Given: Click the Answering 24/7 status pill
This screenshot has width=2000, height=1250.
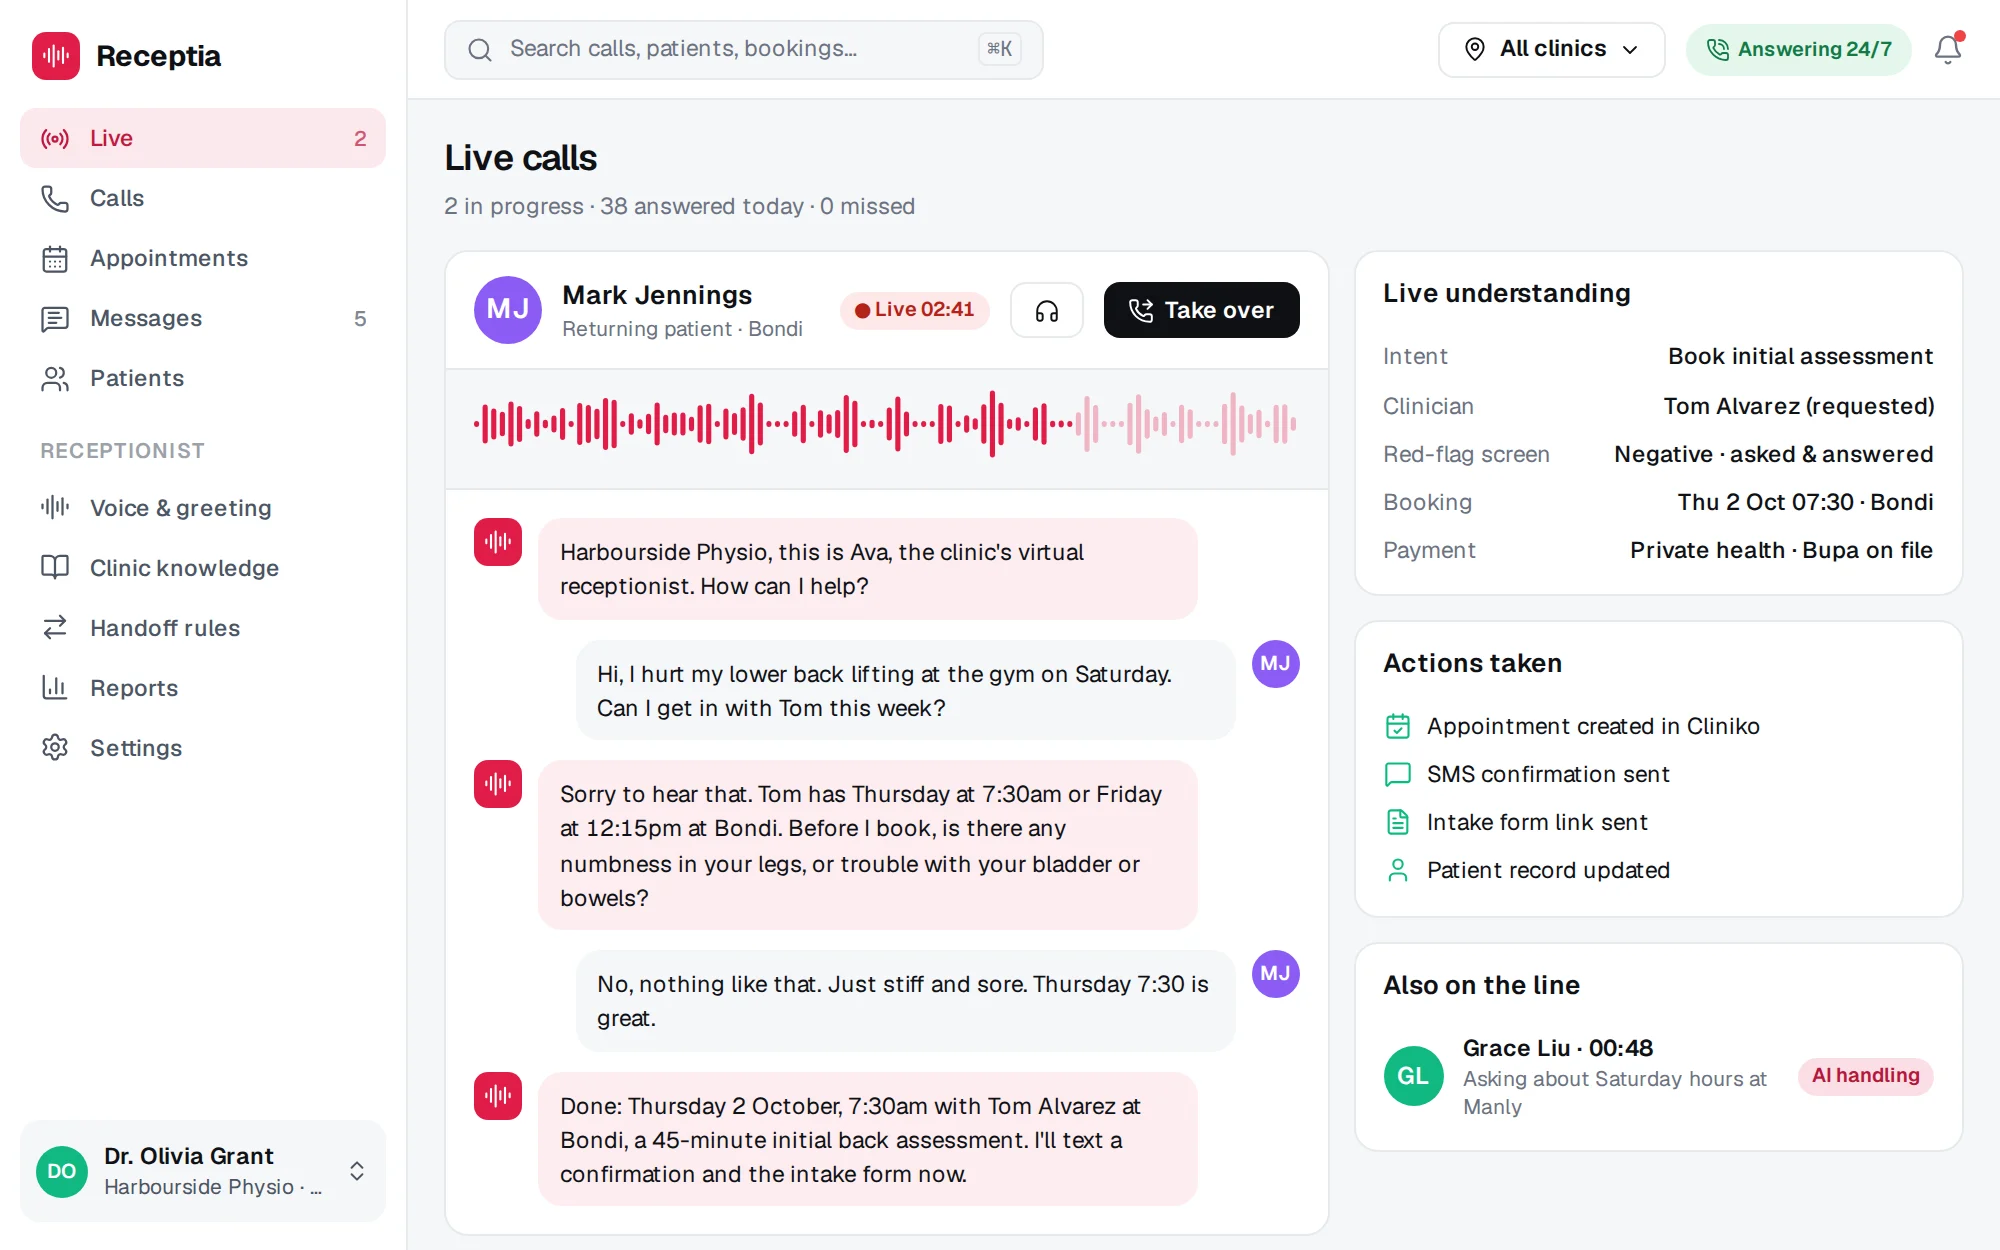Looking at the screenshot, I should pyautogui.click(x=1798, y=49).
